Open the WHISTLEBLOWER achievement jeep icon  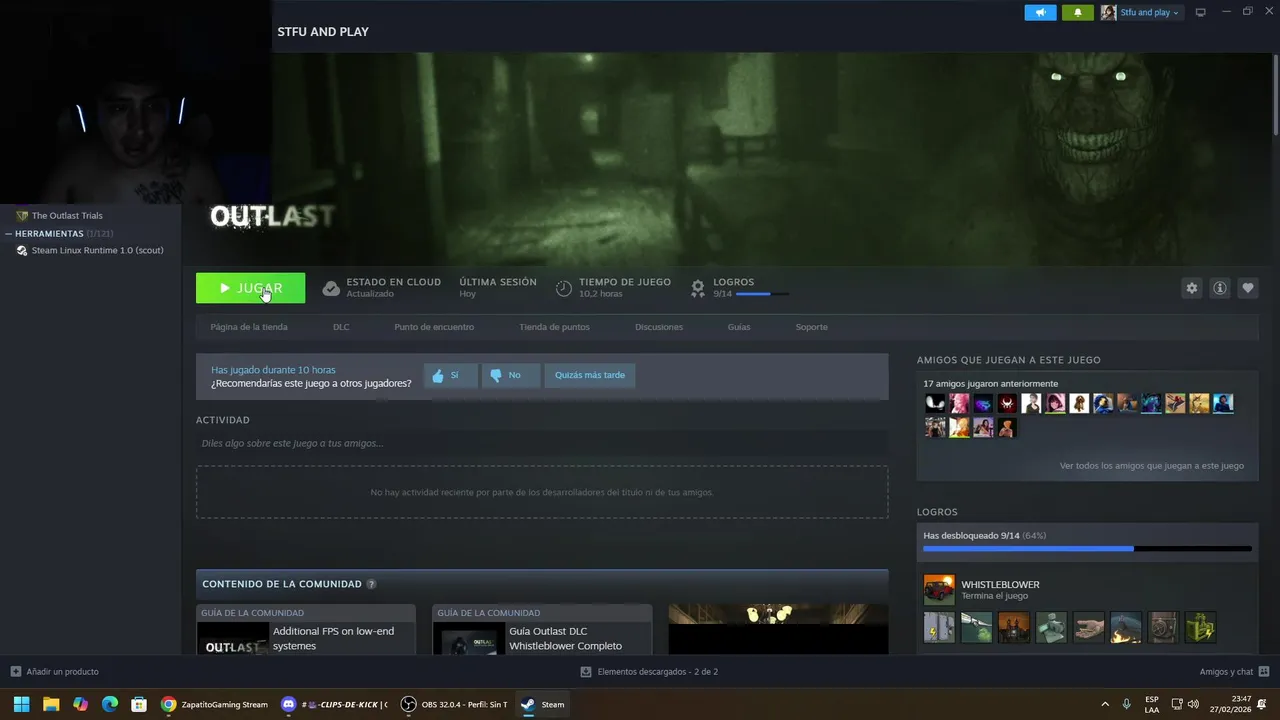click(x=939, y=589)
